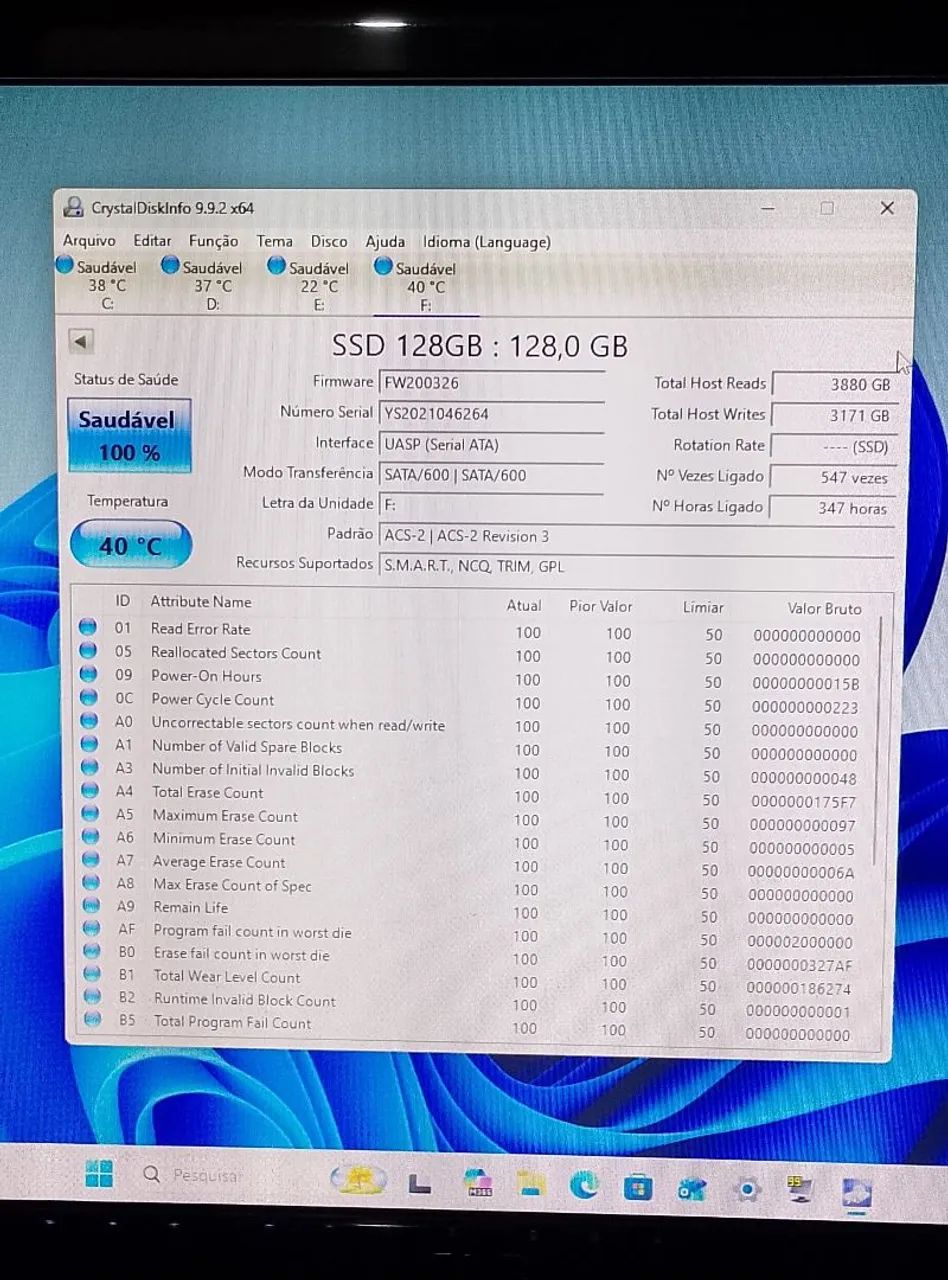
Task: Click the Padrão field ACS-2 Revision 3
Action: point(637,536)
